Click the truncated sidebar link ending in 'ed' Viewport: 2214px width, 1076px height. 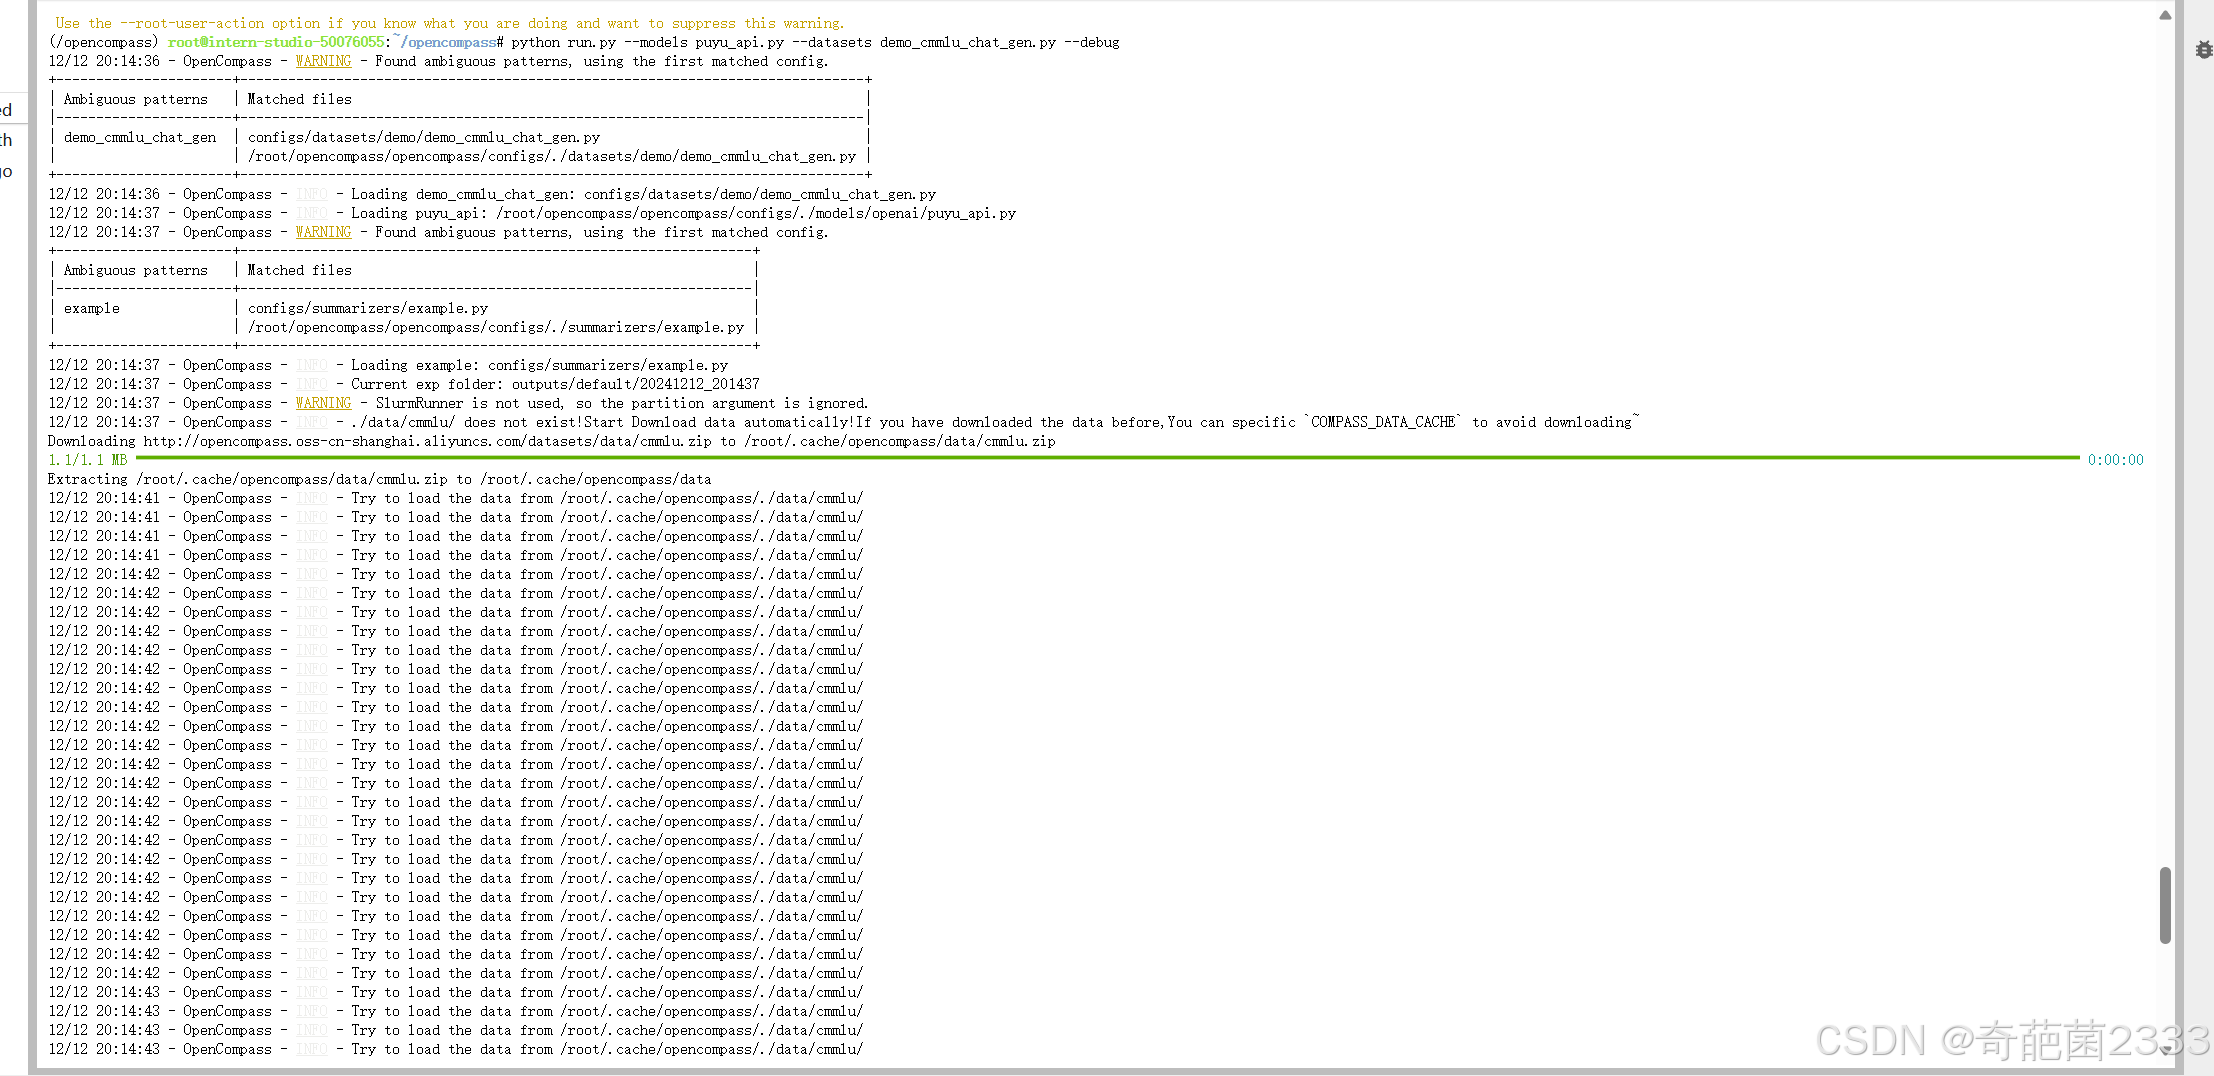point(6,108)
